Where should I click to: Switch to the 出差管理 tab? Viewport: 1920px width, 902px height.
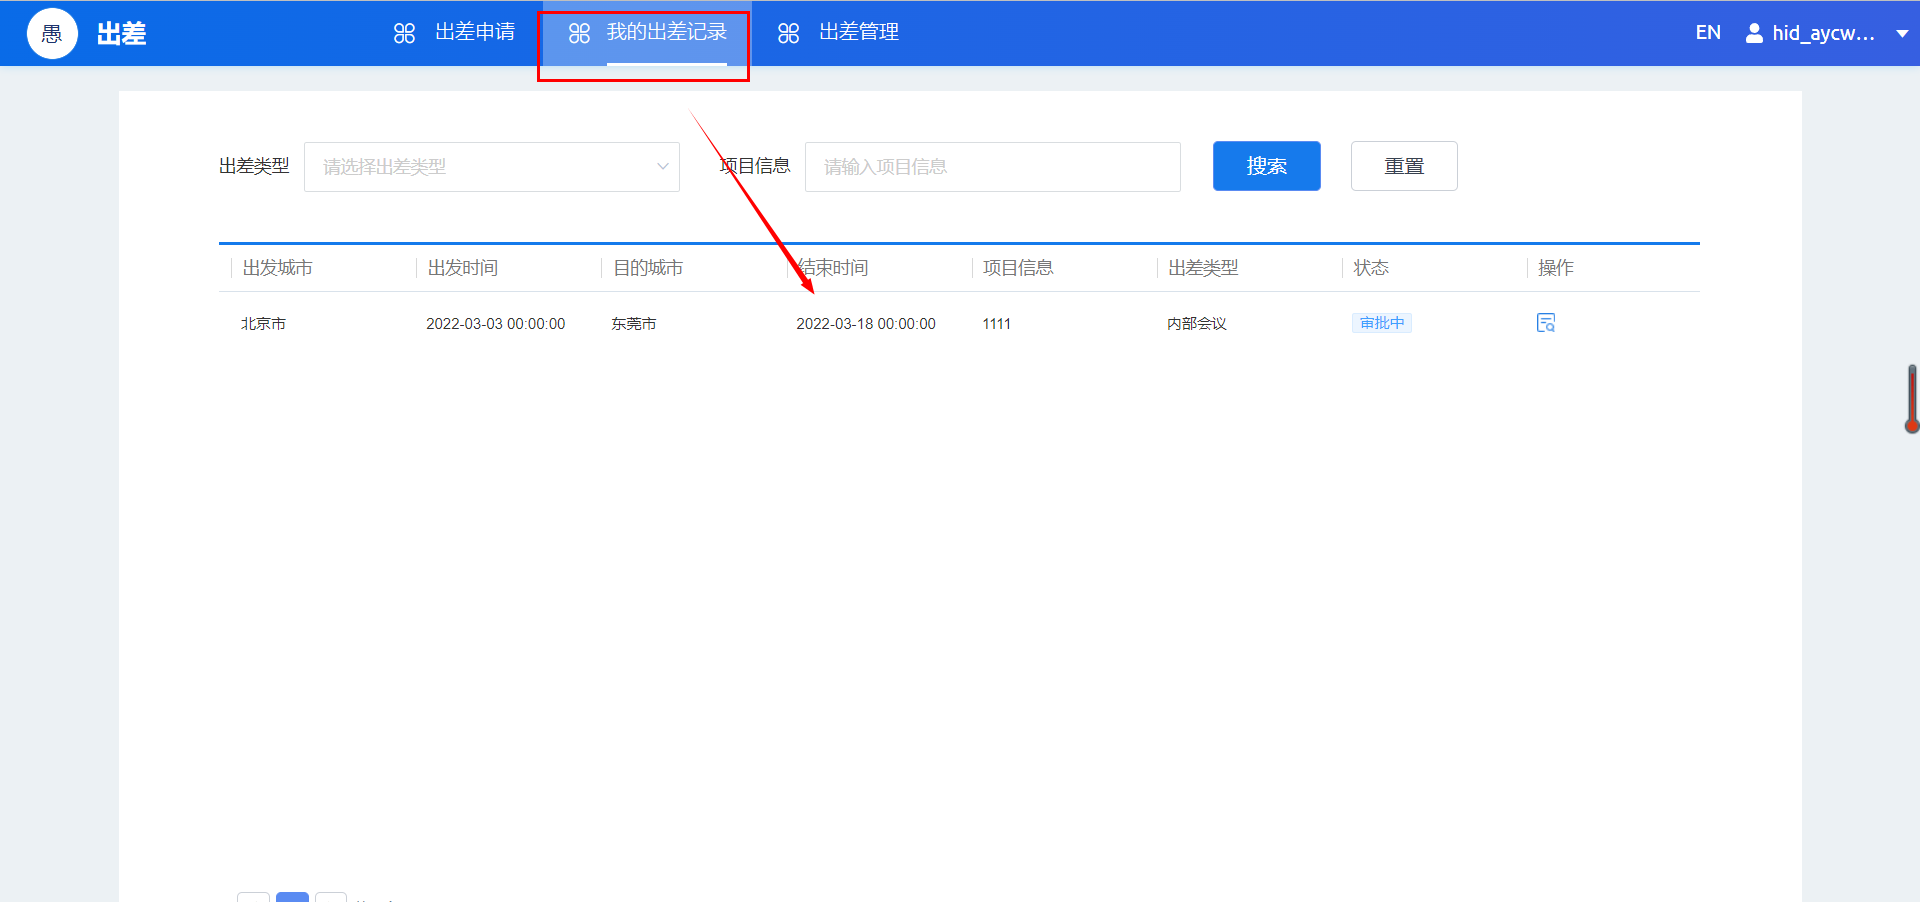(858, 32)
